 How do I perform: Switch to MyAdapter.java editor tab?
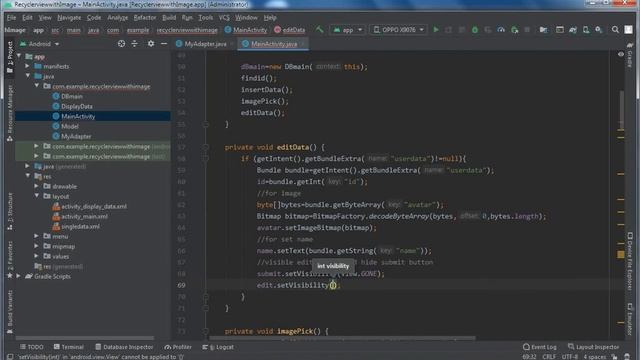pyautogui.click(x=205, y=44)
